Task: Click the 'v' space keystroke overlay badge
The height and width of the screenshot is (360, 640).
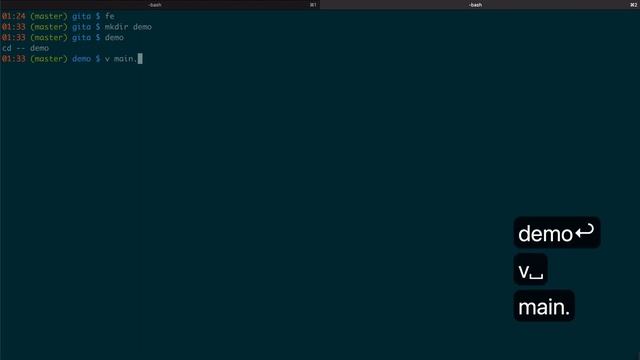Action: (530, 269)
